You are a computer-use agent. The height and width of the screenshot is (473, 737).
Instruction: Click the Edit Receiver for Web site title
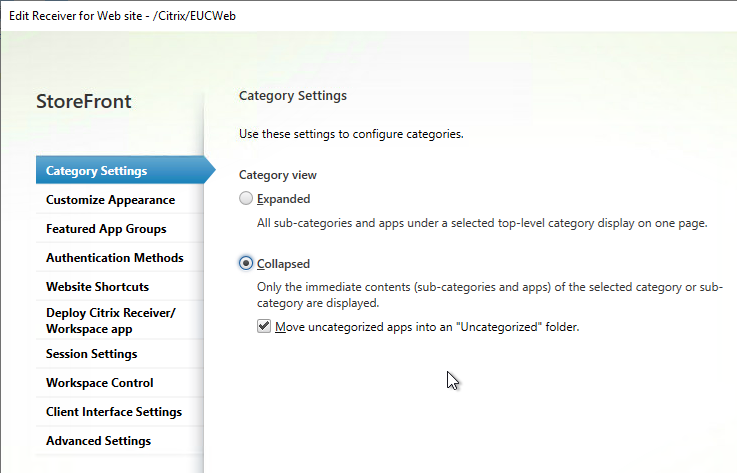(122, 16)
